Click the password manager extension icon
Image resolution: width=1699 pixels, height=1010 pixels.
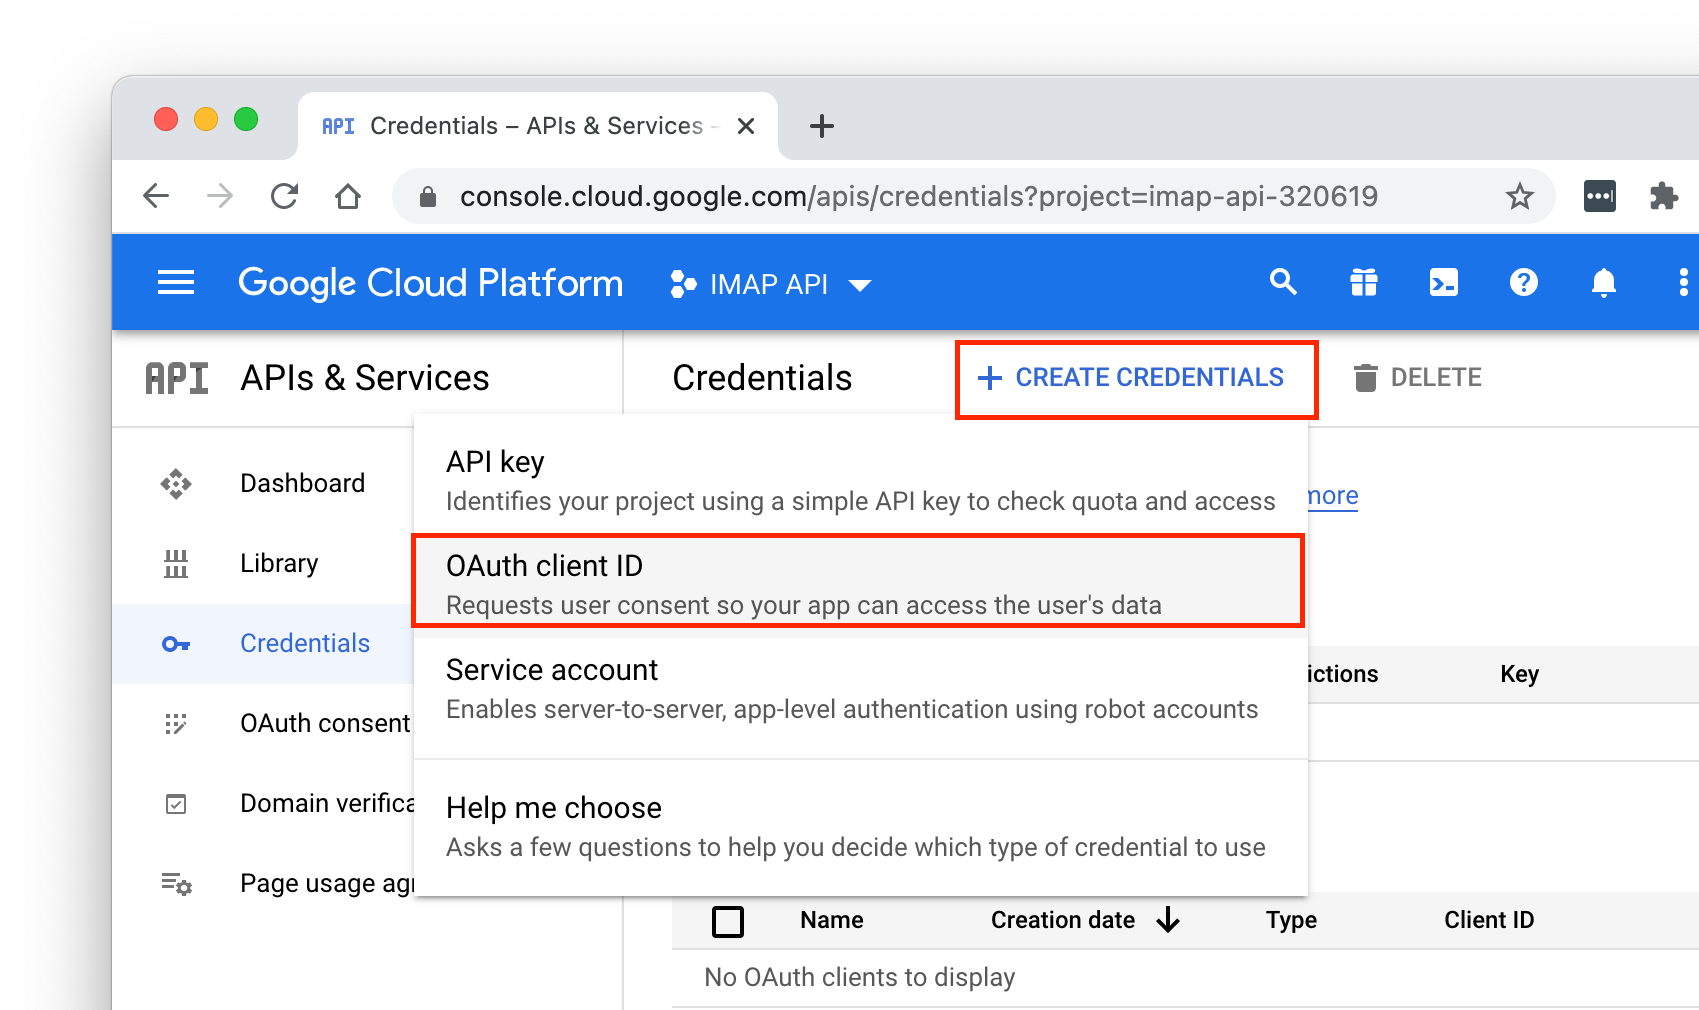coord(1600,196)
